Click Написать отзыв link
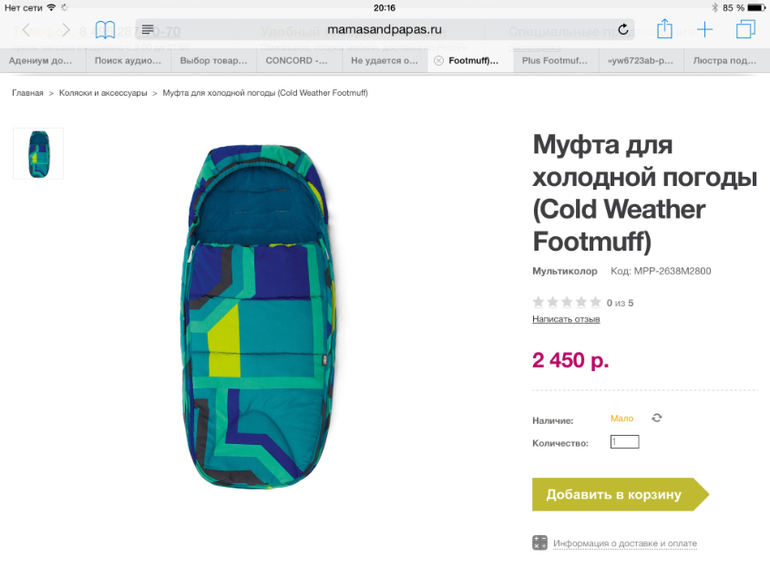The image size is (770, 578). click(x=566, y=319)
